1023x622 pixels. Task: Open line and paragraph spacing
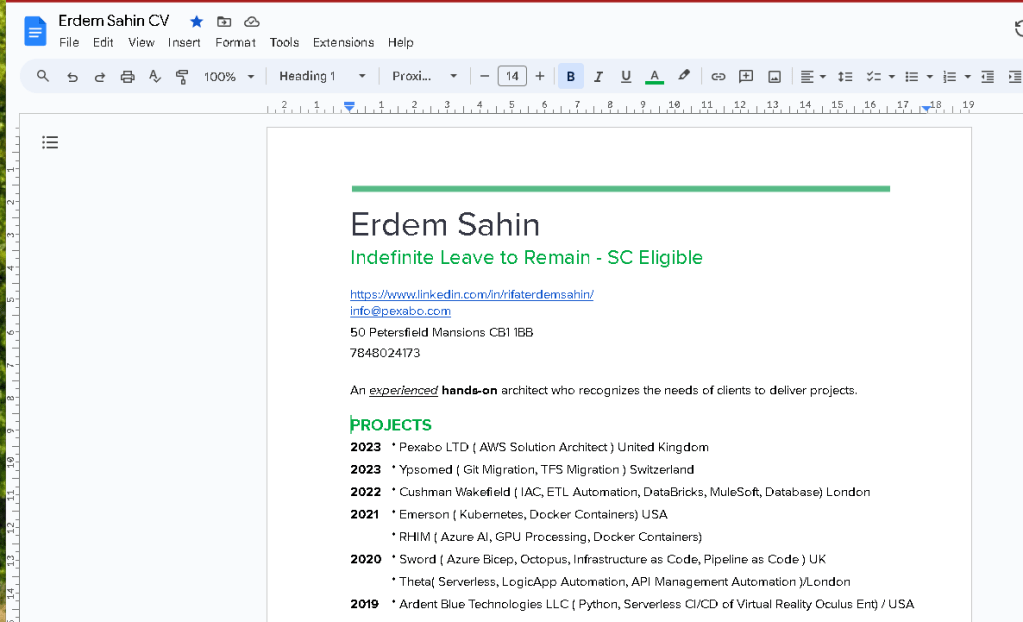(845, 77)
